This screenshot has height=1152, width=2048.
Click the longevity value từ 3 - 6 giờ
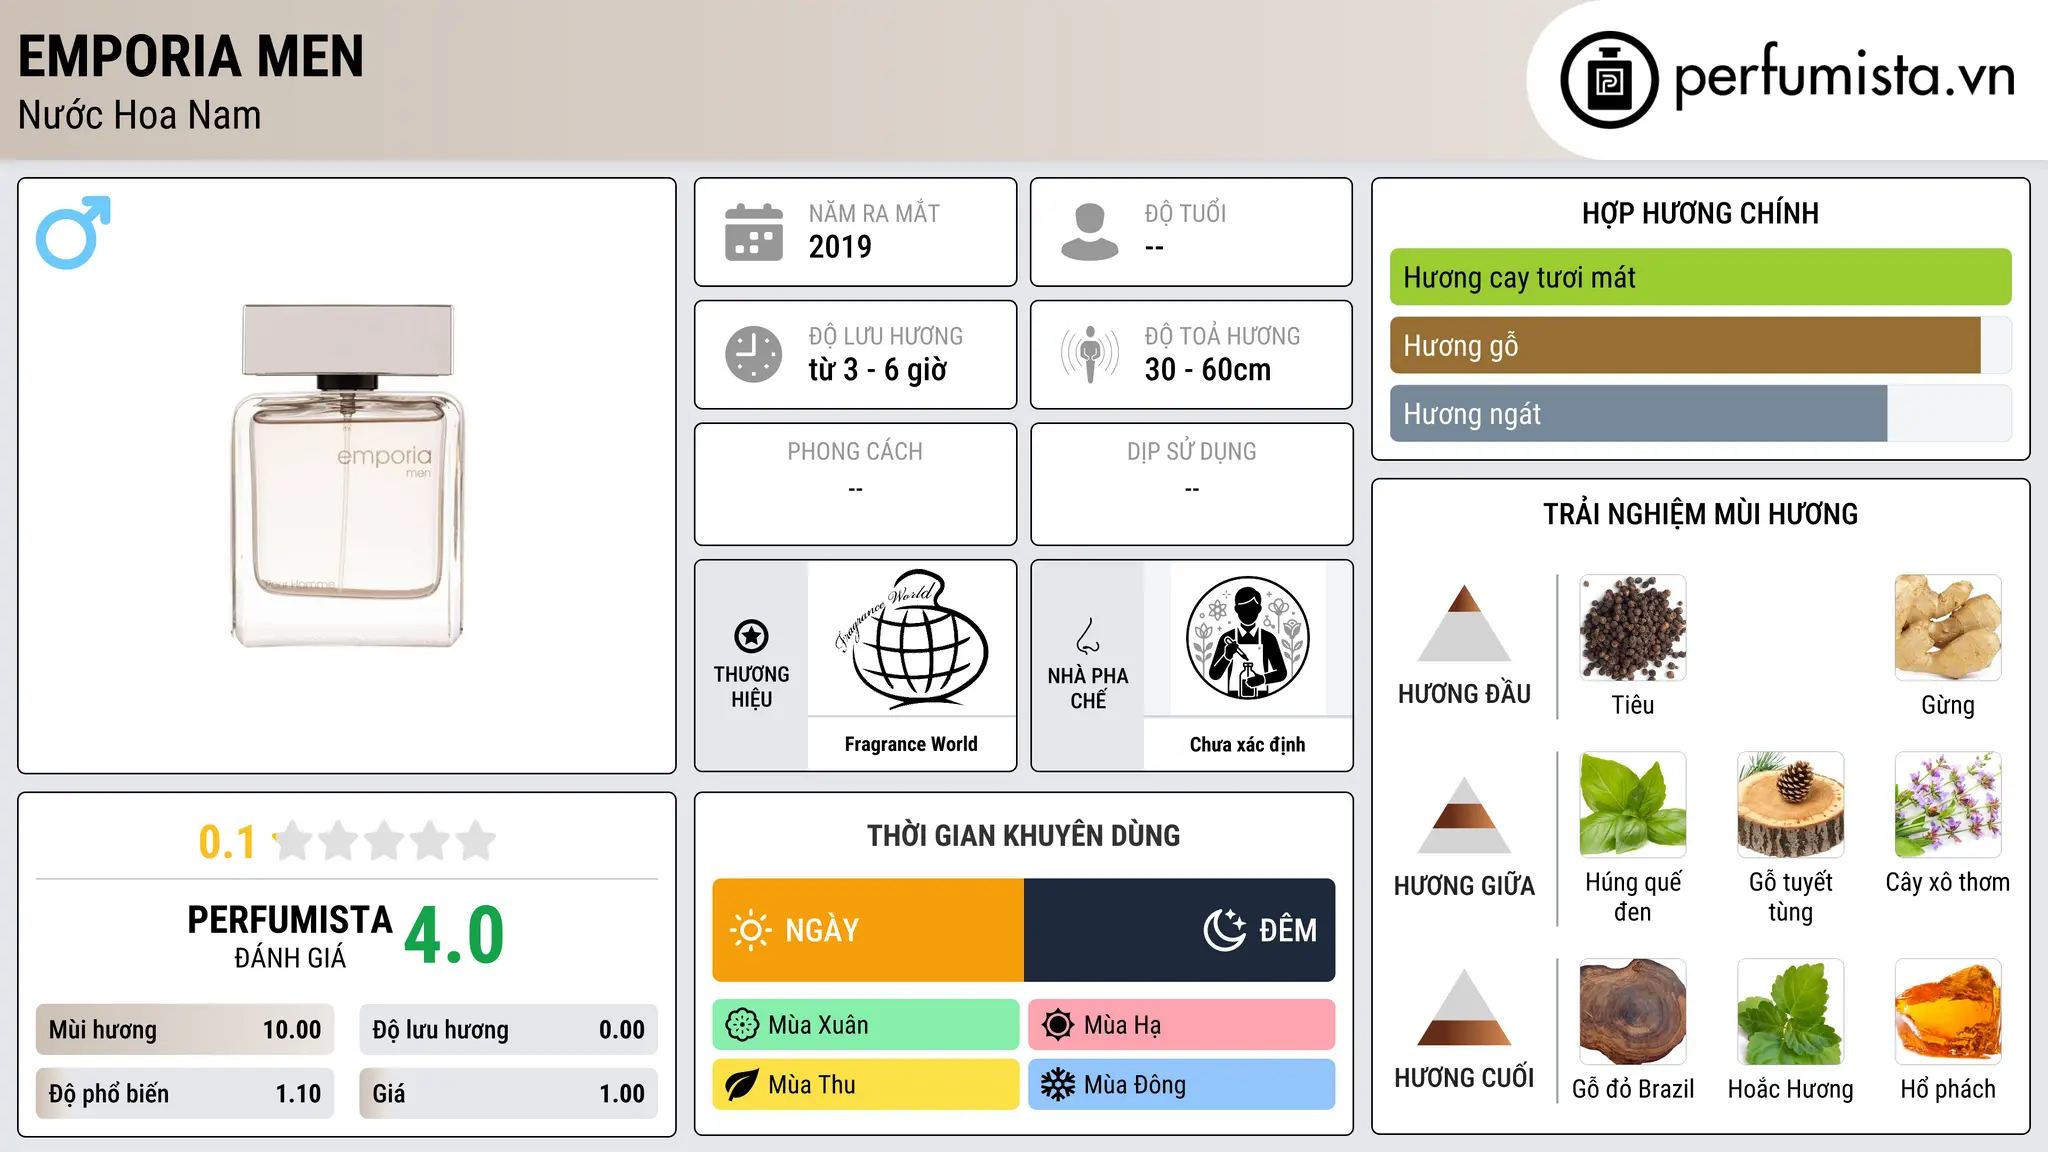pyautogui.click(x=878, y=370)
